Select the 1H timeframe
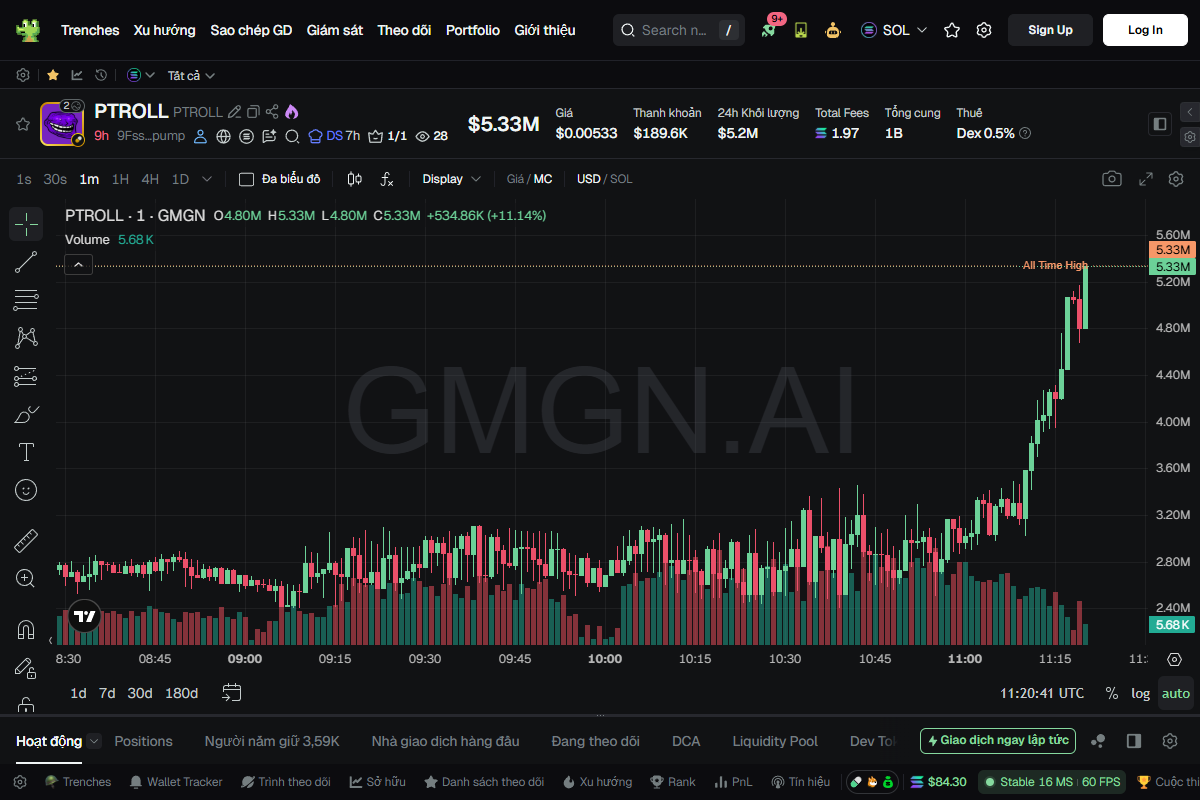1200x800 pixels. 120,179
